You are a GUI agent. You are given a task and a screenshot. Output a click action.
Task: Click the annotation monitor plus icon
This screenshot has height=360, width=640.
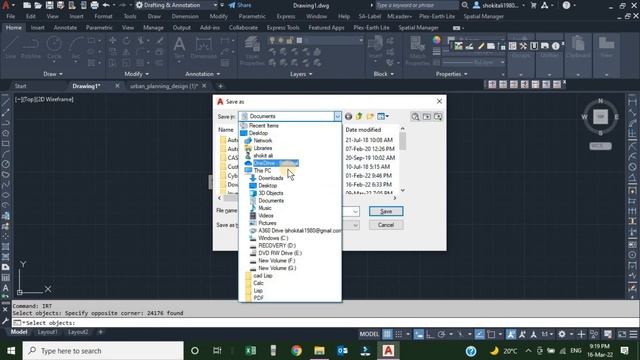pos(582,334)
